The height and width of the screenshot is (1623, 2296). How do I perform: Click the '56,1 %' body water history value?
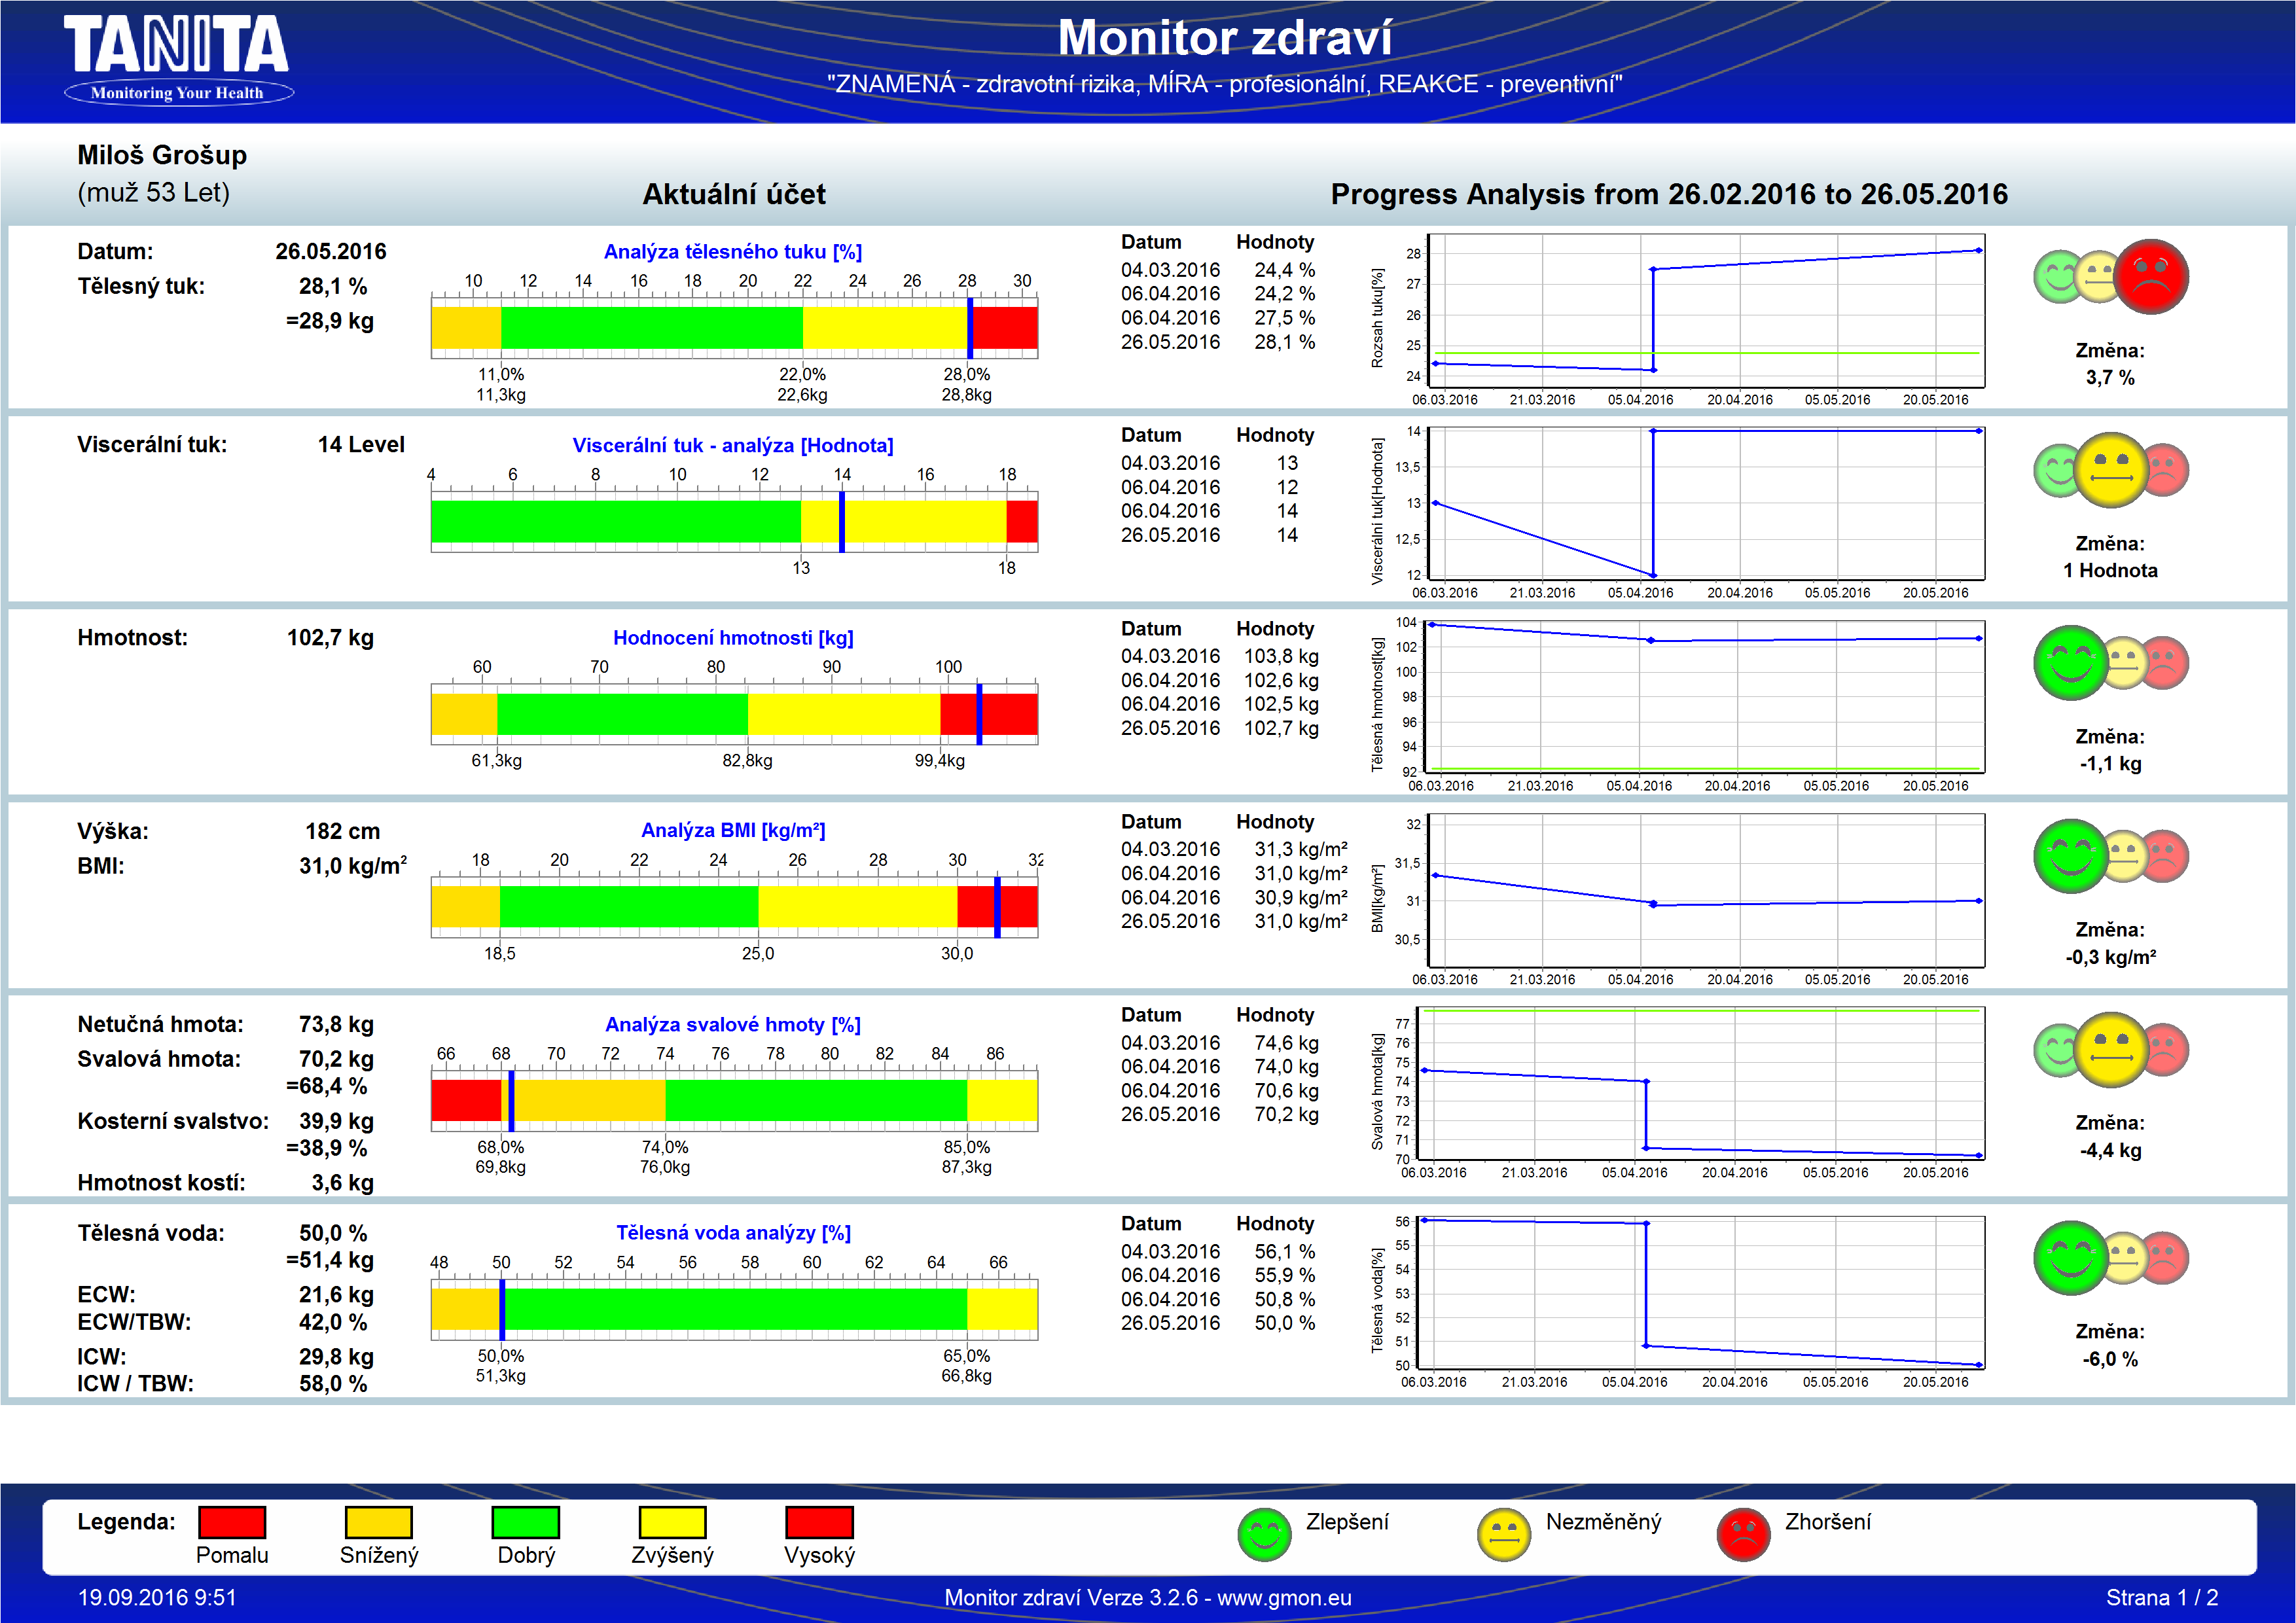pyautogui.click(x=1285, y=1252)
